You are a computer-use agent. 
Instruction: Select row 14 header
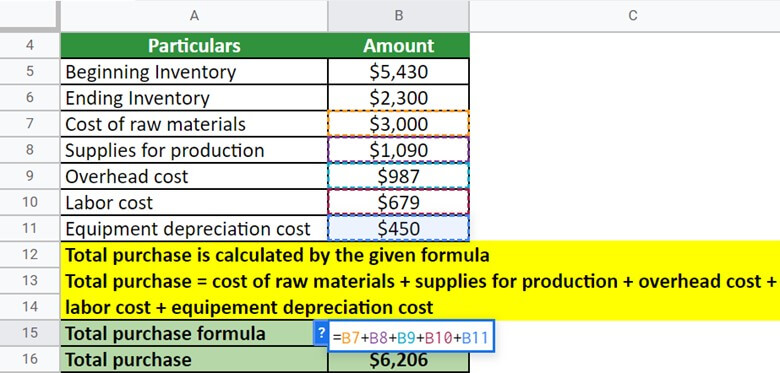coord(30,307)
